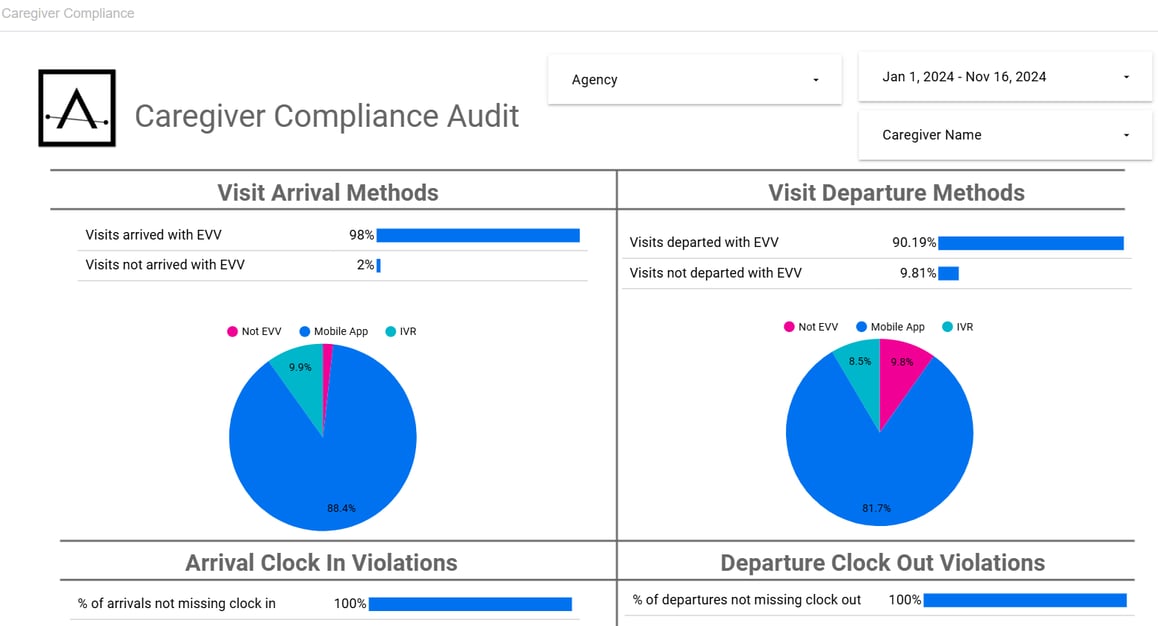
Task: Click the 90.19% Visits departed with EVV bar
Action: pos(1030,243)
